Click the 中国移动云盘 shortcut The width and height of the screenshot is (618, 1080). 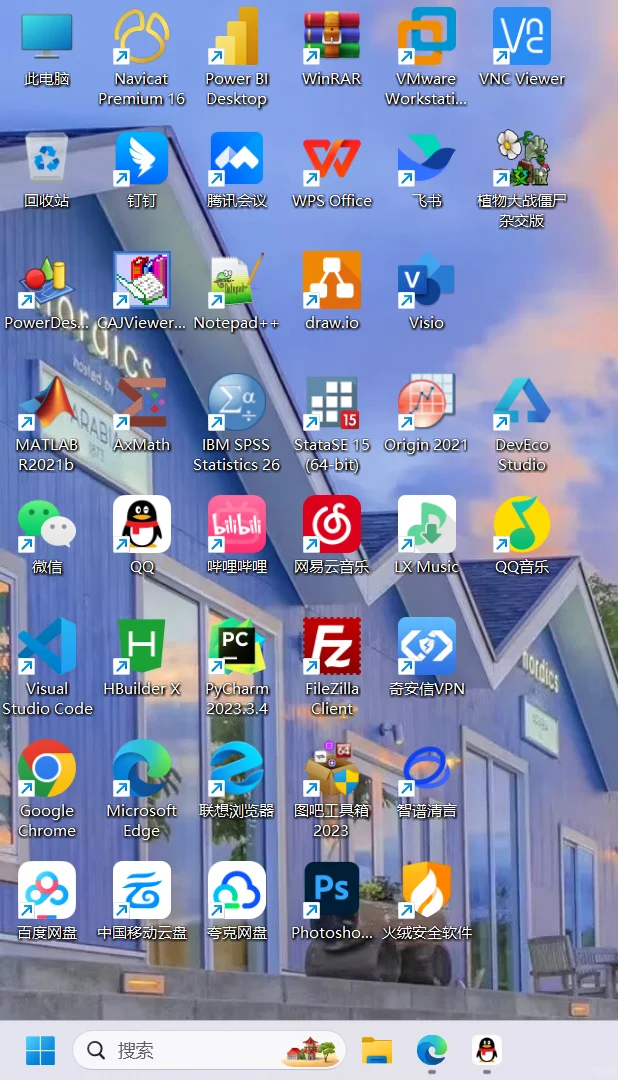[x=142, y=891]
